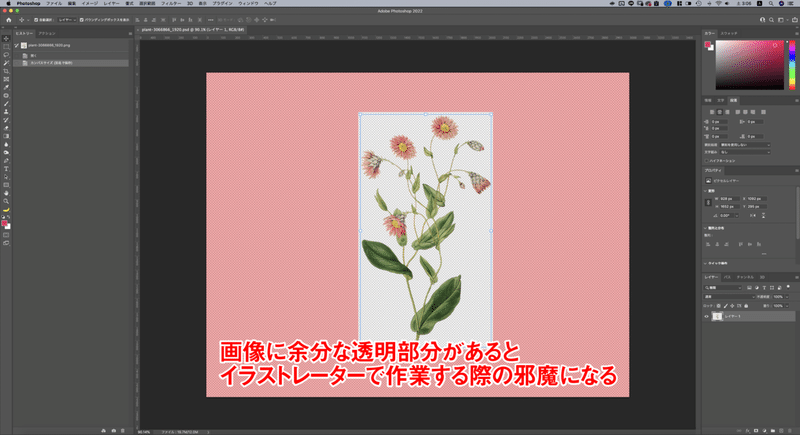Create a new group folder in Layers panel
Viewport: 800px width, 435px height.
(773, 431)
